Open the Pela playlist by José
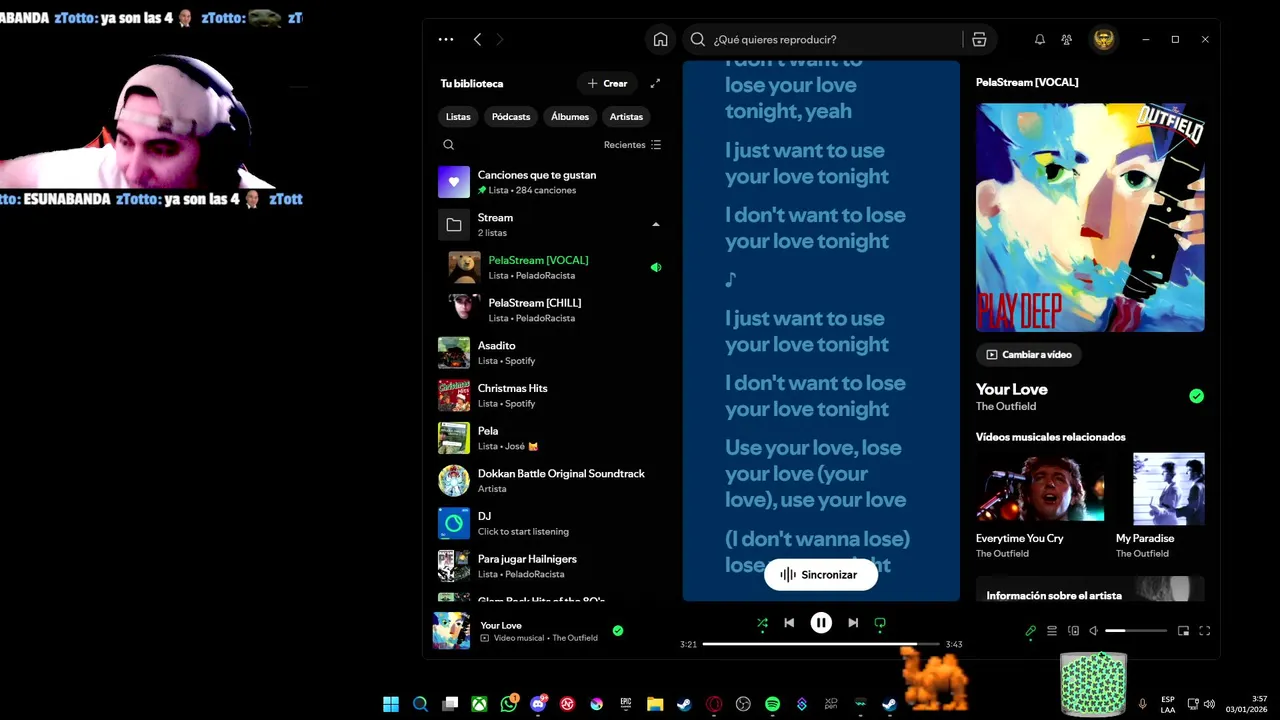Screen dimensions: 1280x720 (550, 438)
